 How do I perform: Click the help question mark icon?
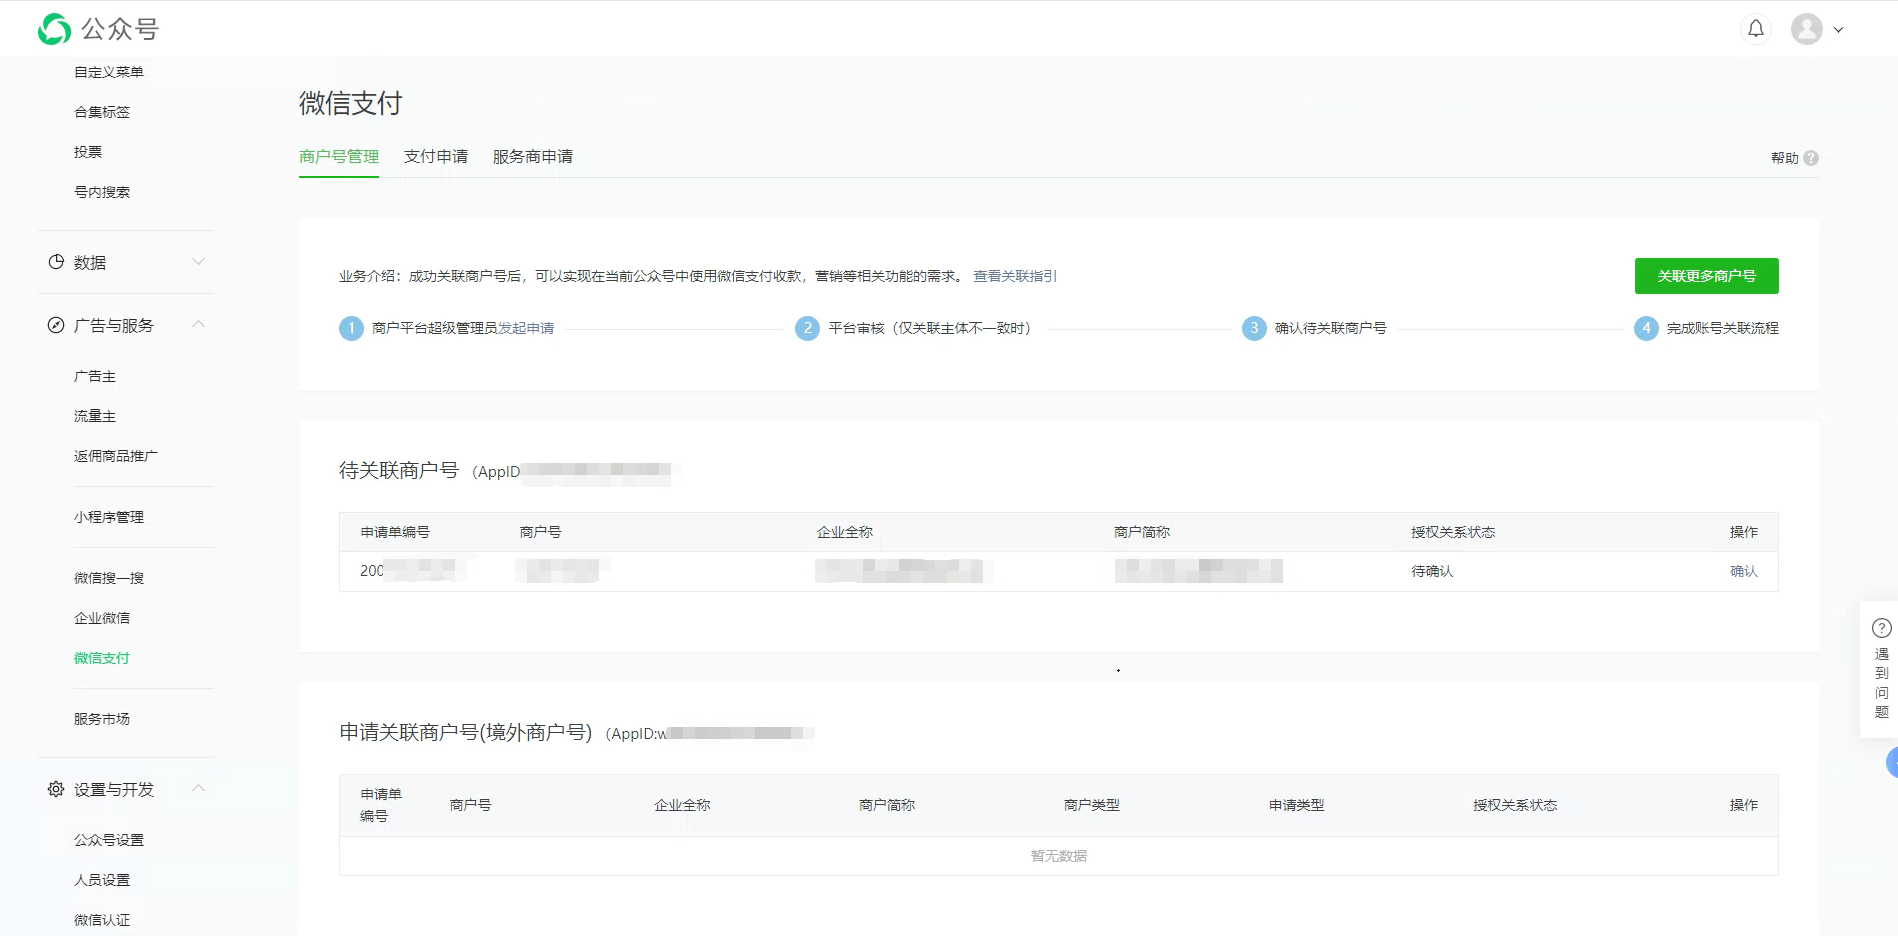[1811, 158]
